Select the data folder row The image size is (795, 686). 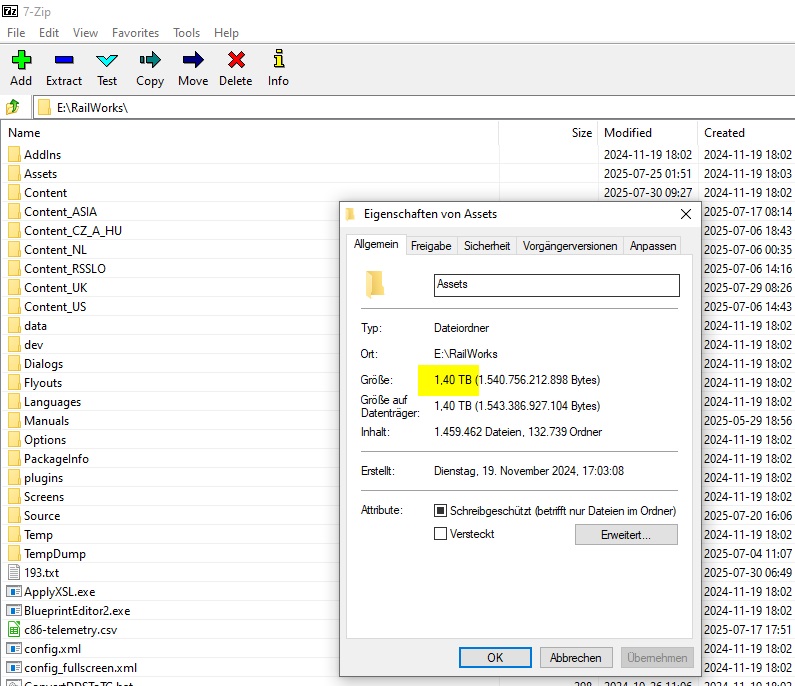[x=172, y=326]
